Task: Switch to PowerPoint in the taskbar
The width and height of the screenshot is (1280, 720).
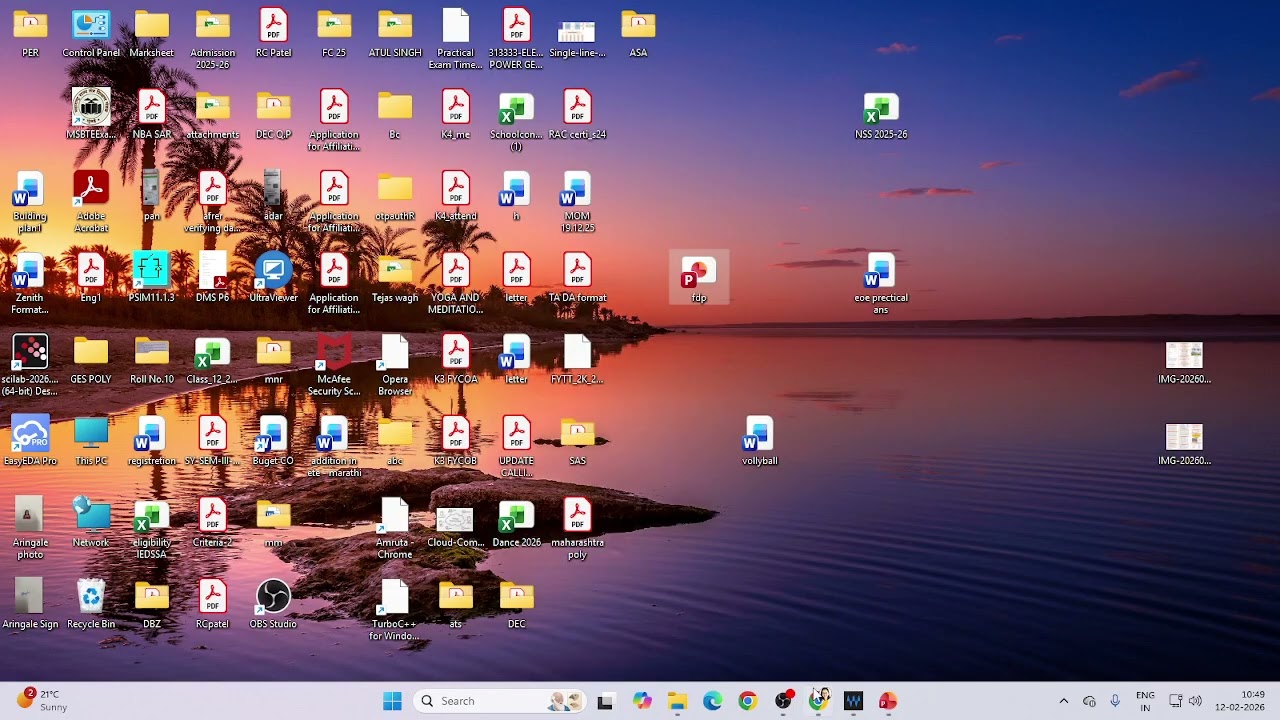Action: 888,701
